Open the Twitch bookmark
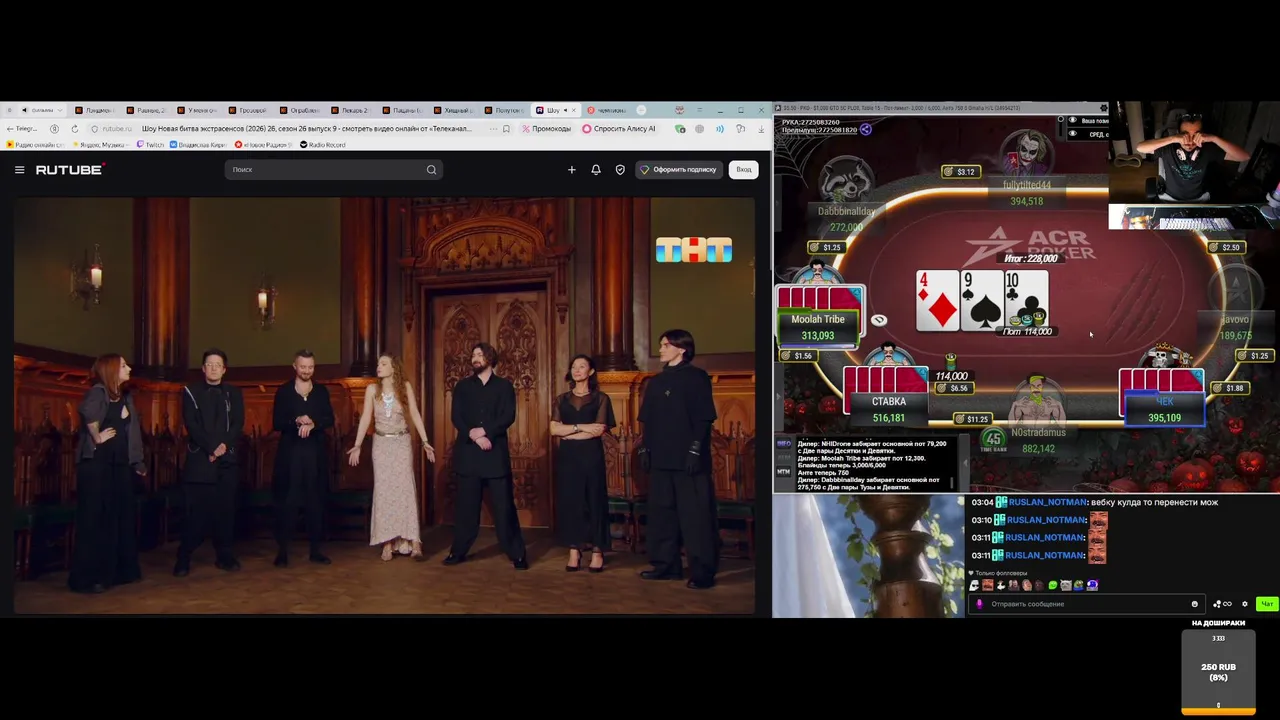Screen dimensions: 1280x720 [150, 145]
